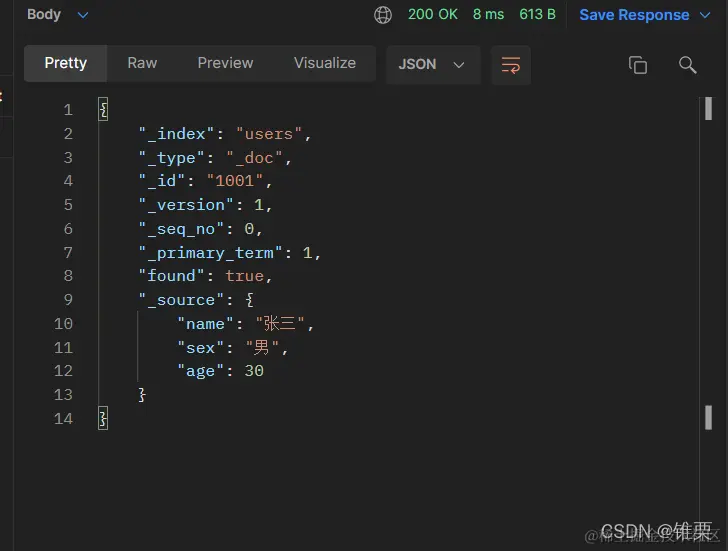
Task: Click the "_type" key
Action: 171,158
